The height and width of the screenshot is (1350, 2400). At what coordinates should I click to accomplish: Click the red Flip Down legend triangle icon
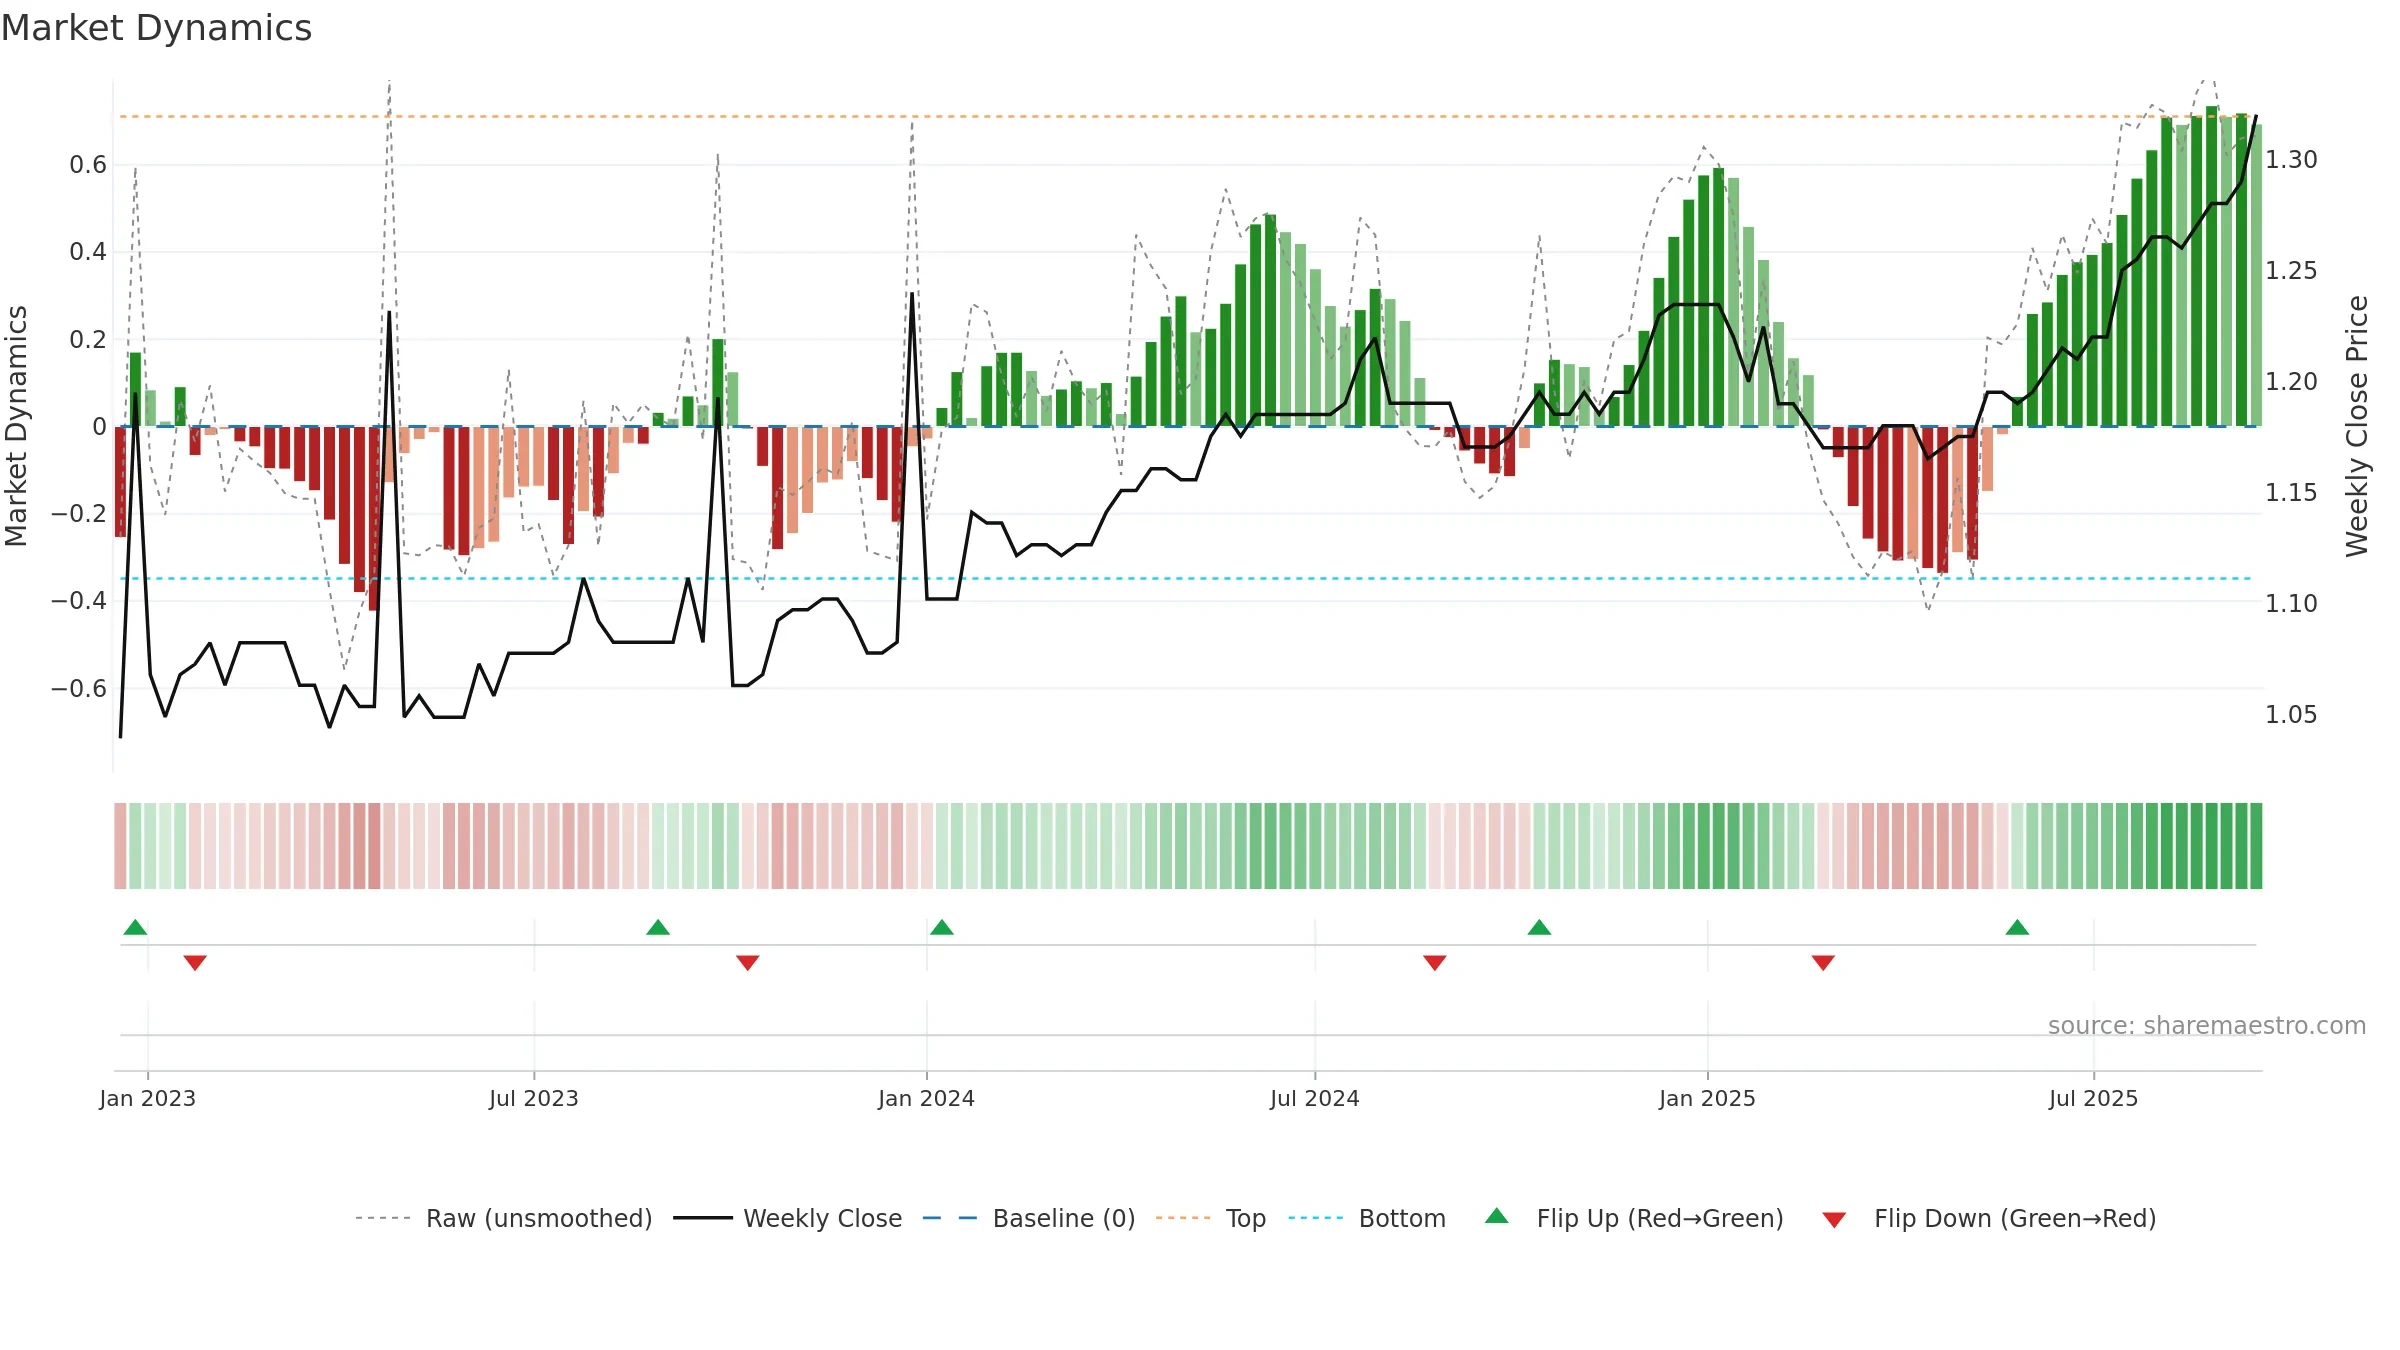tap(1834, 1220)
